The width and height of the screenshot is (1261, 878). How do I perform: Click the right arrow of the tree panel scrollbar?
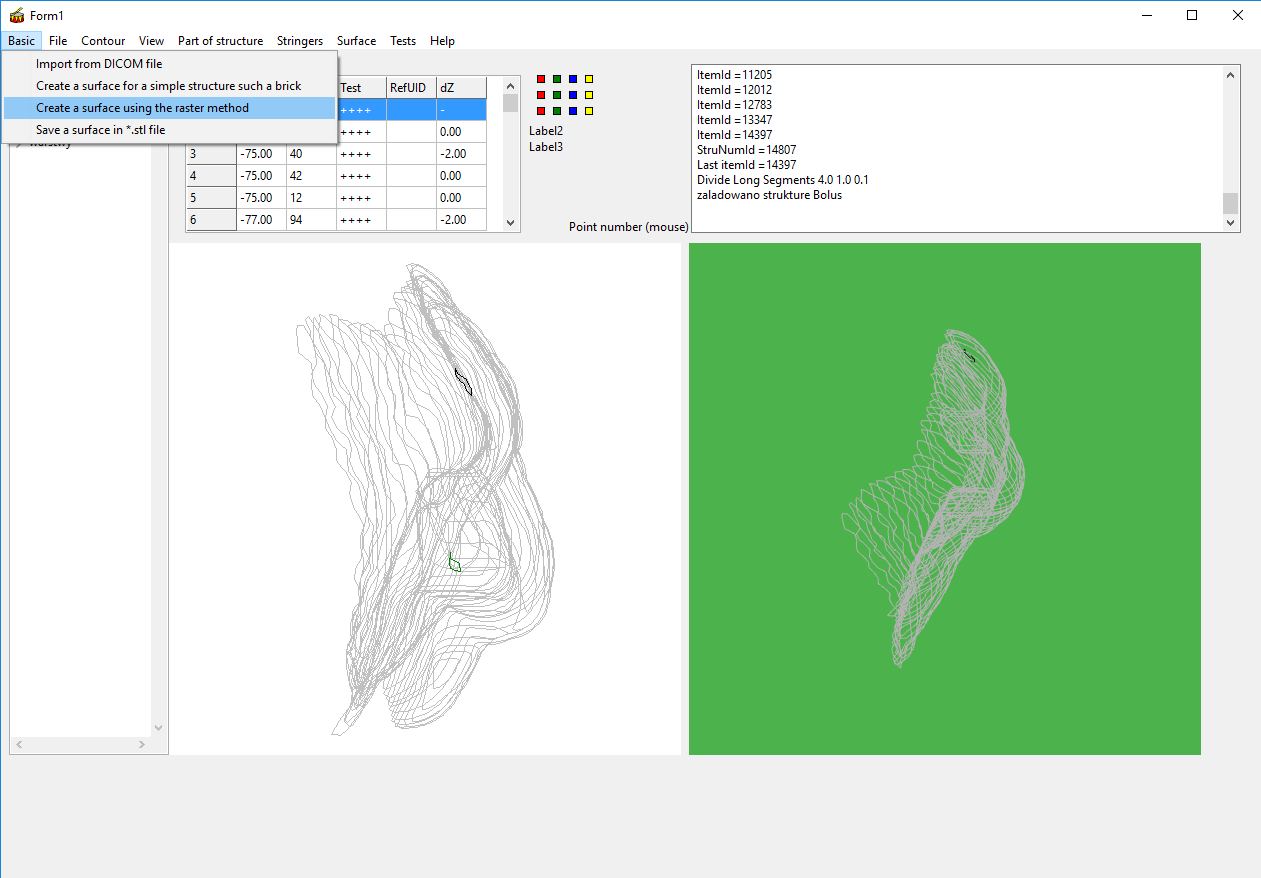coord(141,745)
